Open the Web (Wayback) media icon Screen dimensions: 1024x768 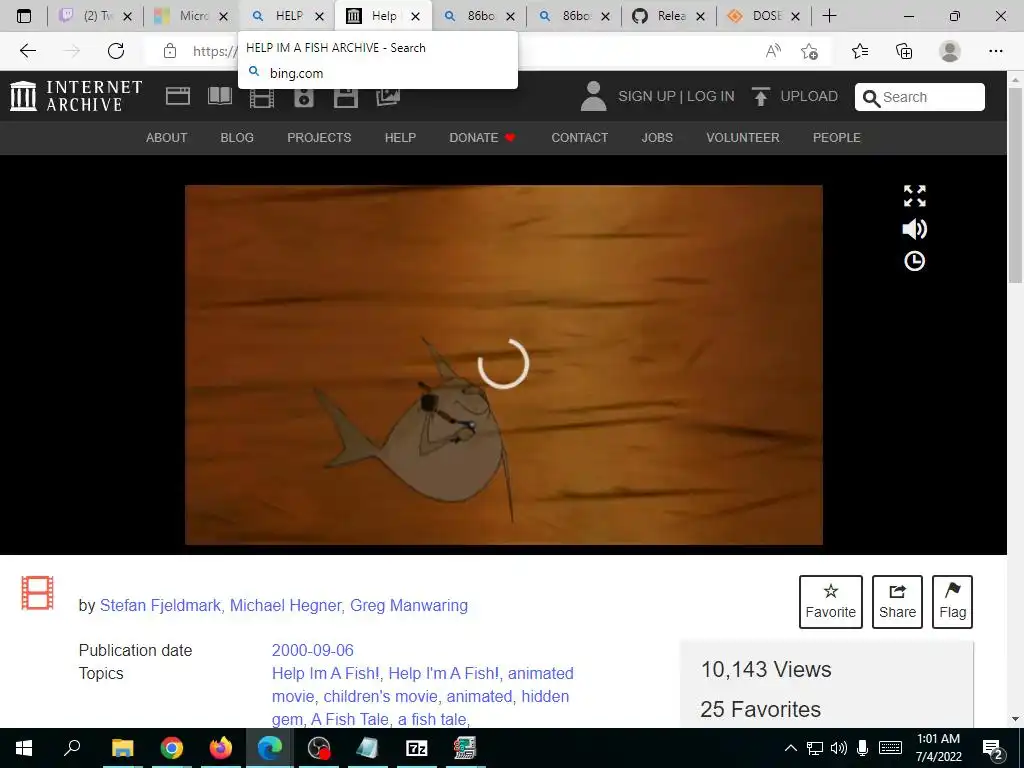(178, 96)
